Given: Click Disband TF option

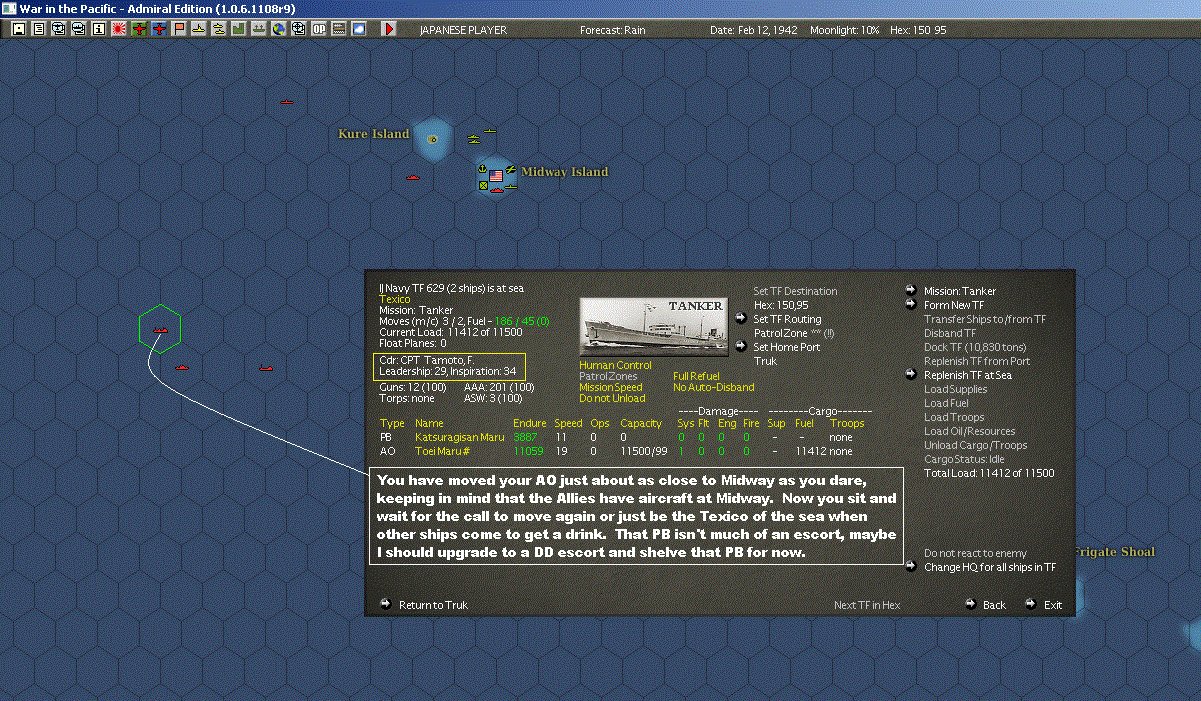Looking at the screenshot, I should point(950,333).
